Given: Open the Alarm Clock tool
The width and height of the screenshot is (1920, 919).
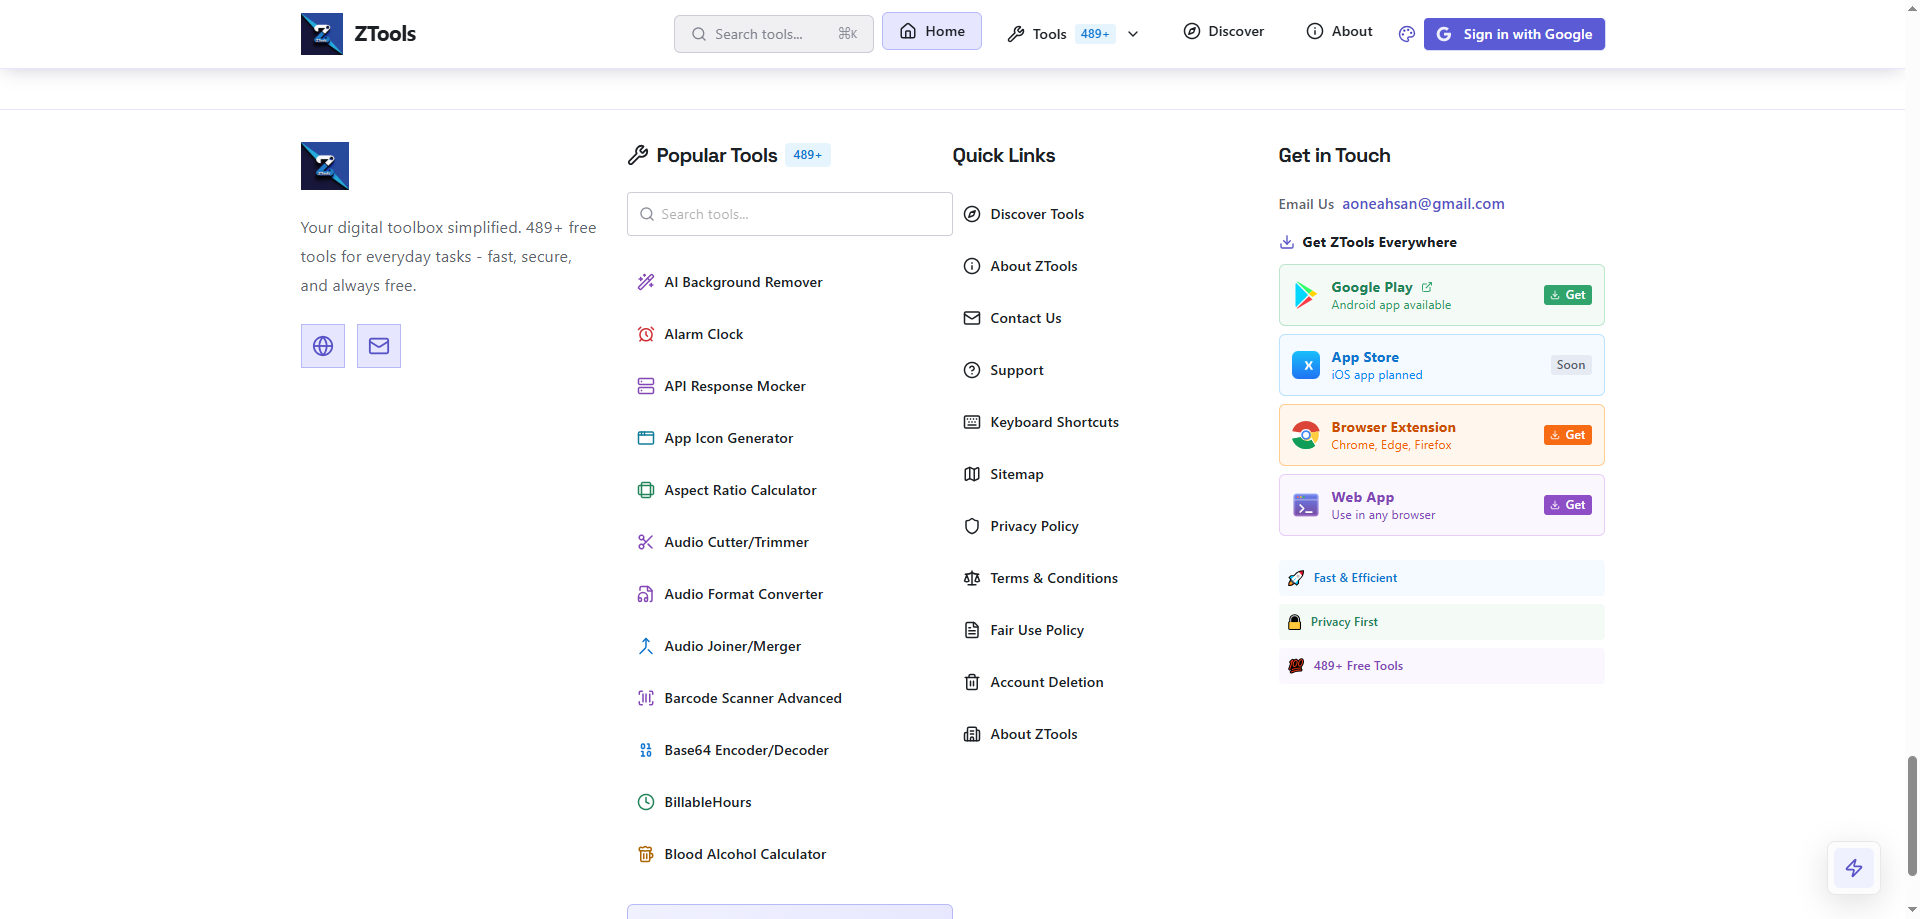Looking at the screenshot, I should (703, 334).
